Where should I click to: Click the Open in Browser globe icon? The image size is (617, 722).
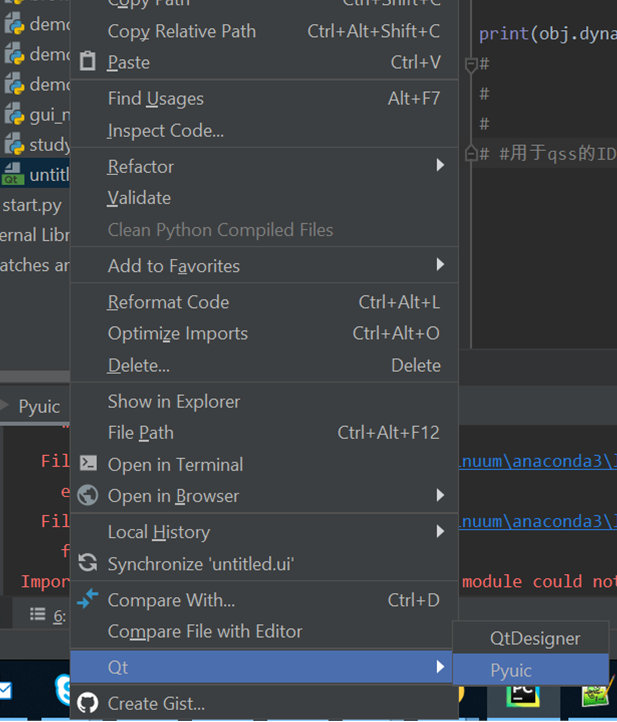87,495
